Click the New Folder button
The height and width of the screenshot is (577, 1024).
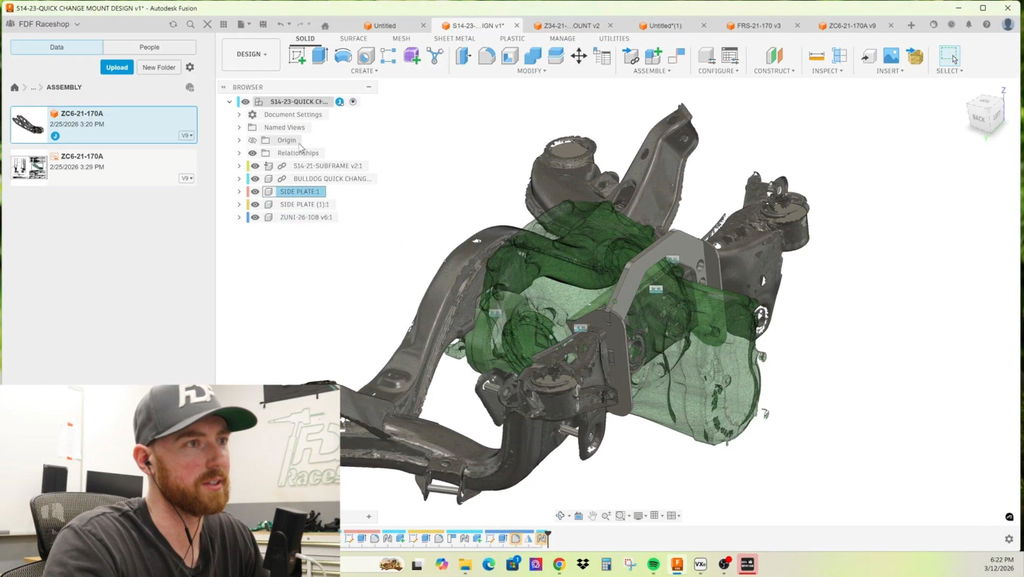coord(159,67)
